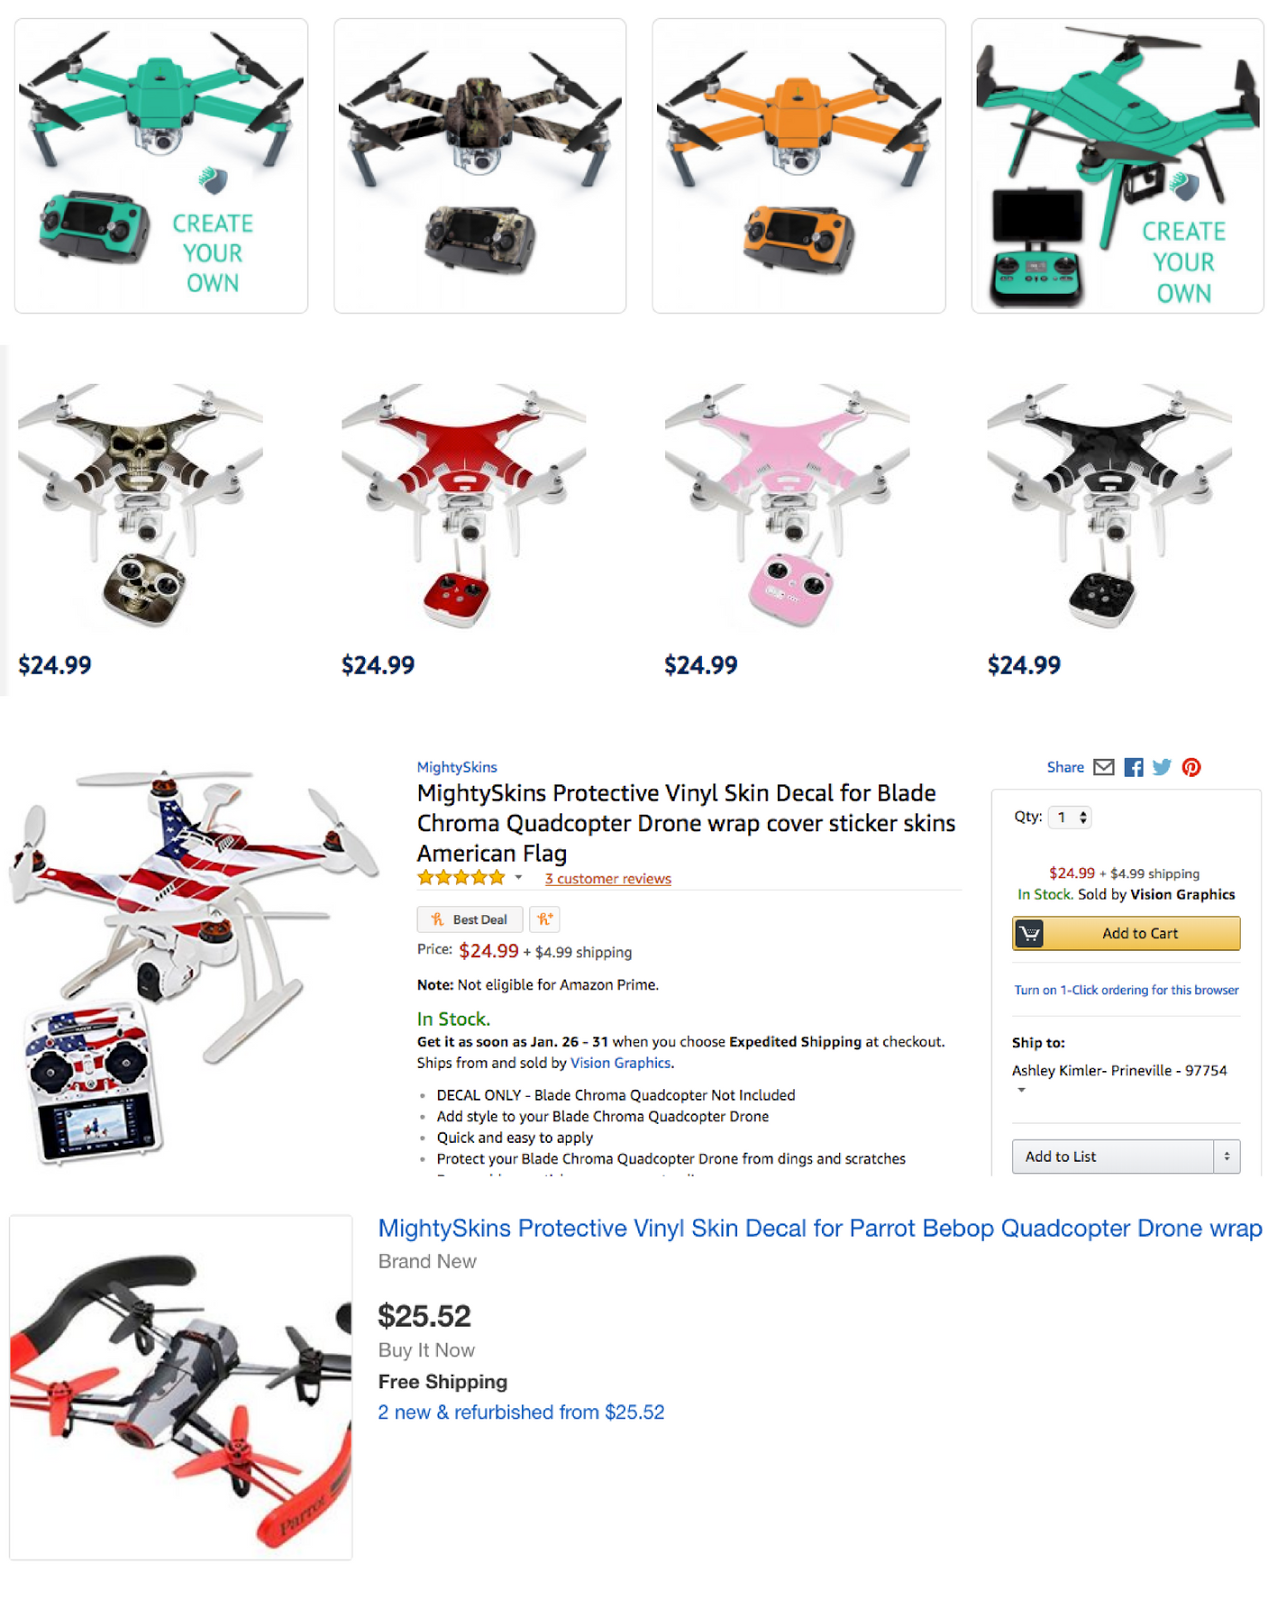Share the product on Twitter

point(1161,767)
